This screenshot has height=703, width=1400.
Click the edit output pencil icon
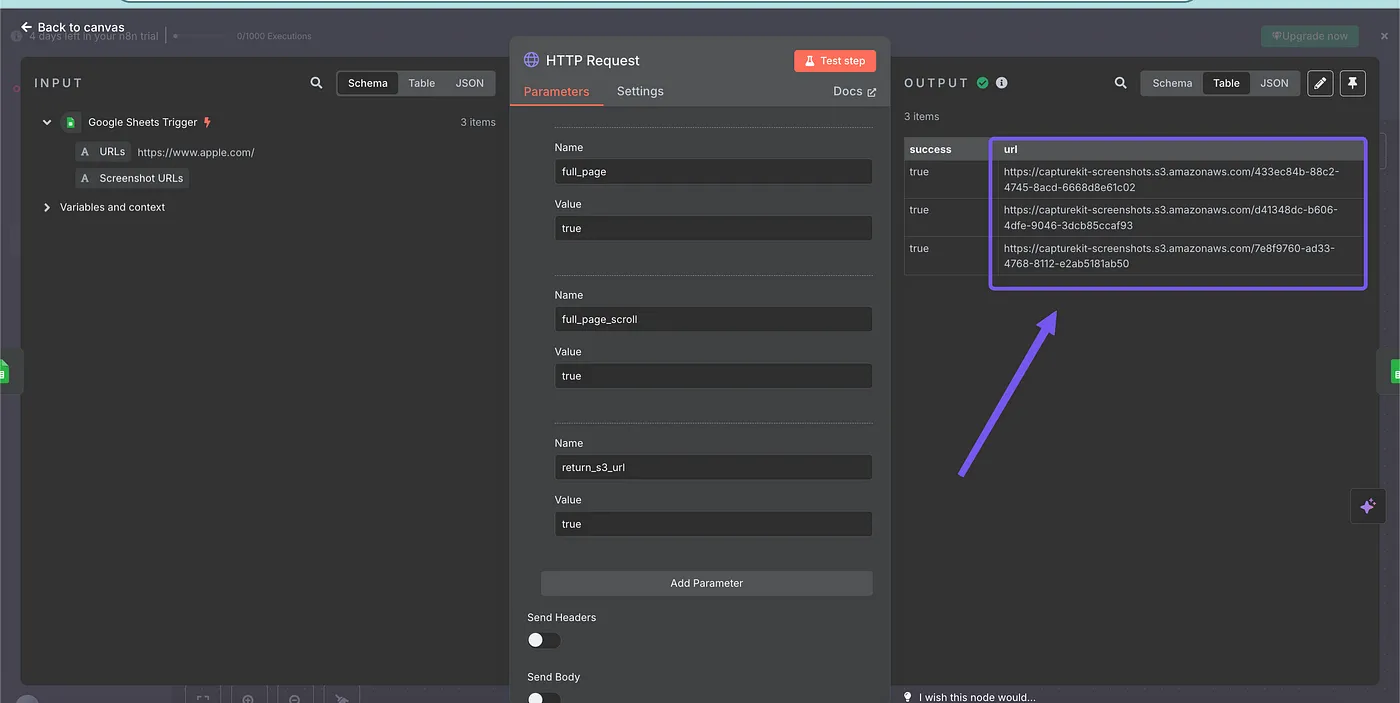coord(1320,83)
